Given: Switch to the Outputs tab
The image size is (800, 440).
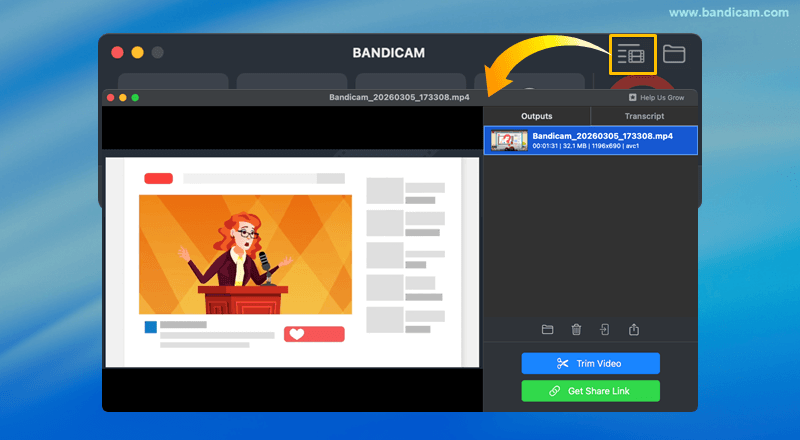Looking at the screenshot, I should tap(536, 116).
